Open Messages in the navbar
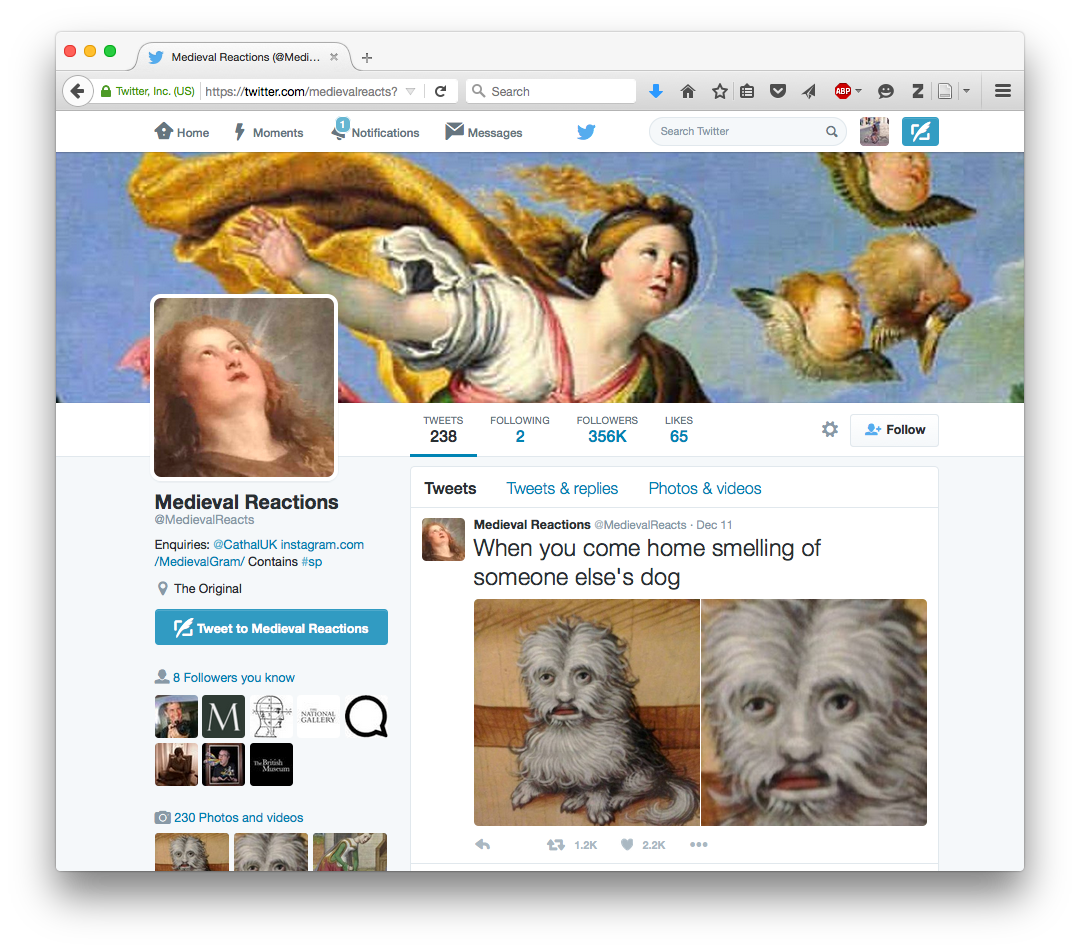This screenshot has width=1080, height=951. click(484, 132)
